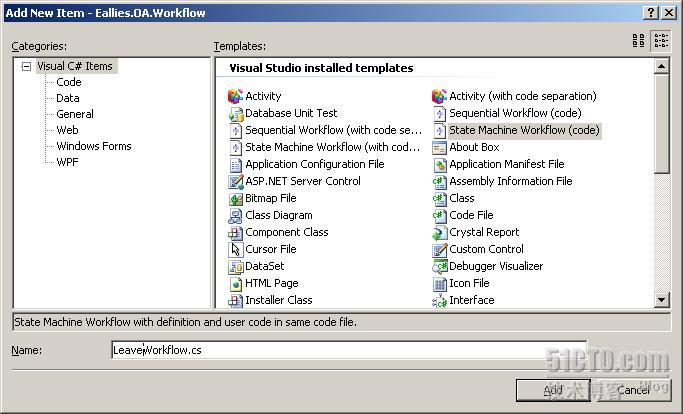
Task: Open dialog Help question mark button
Action: pyautogui.click(x=650, y=13)
